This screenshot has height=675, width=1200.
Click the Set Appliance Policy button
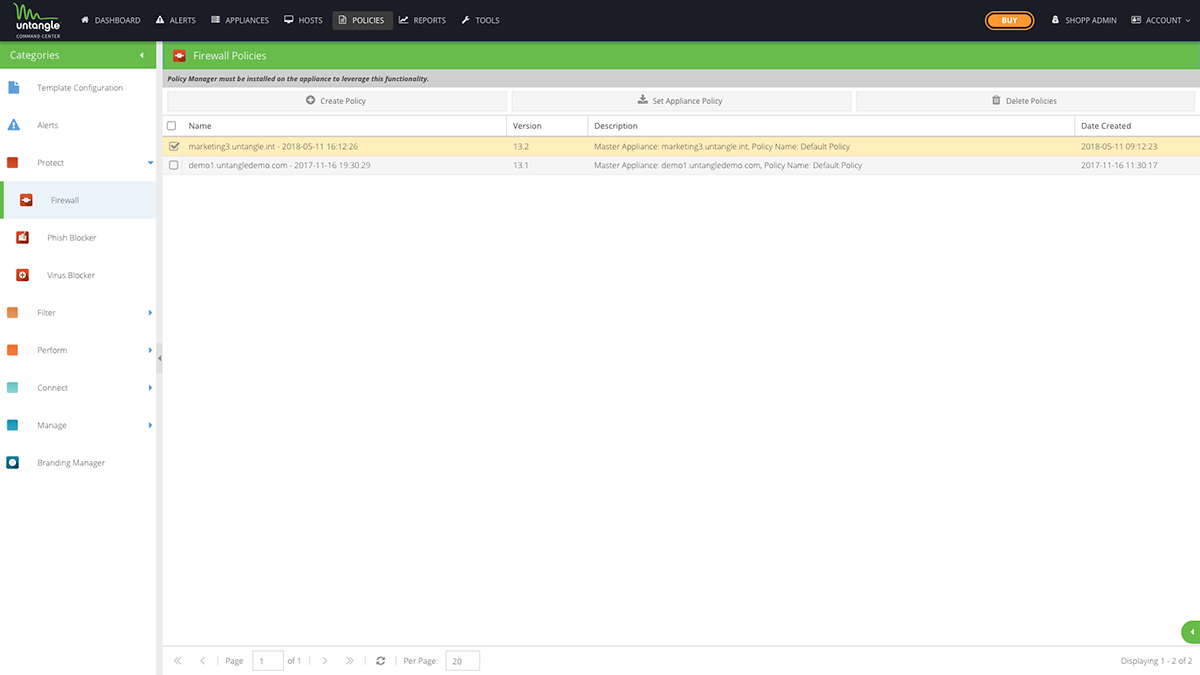pyautogui.click(x=681, y=101)
